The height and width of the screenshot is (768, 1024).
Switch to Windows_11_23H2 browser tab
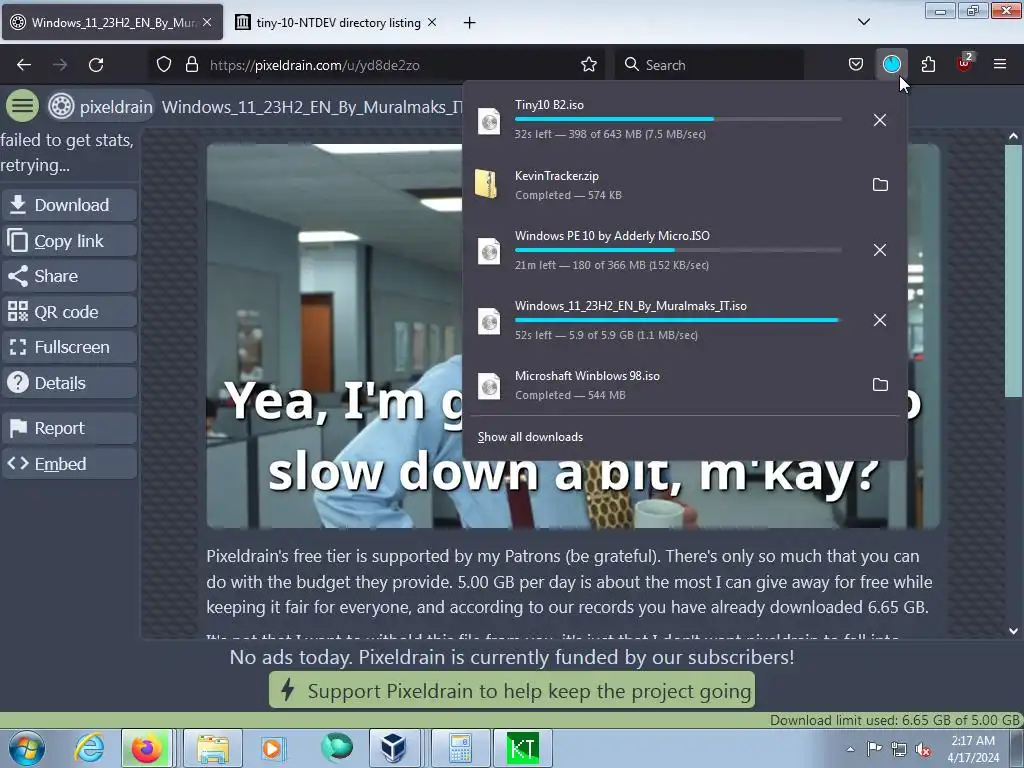point(112,23)
